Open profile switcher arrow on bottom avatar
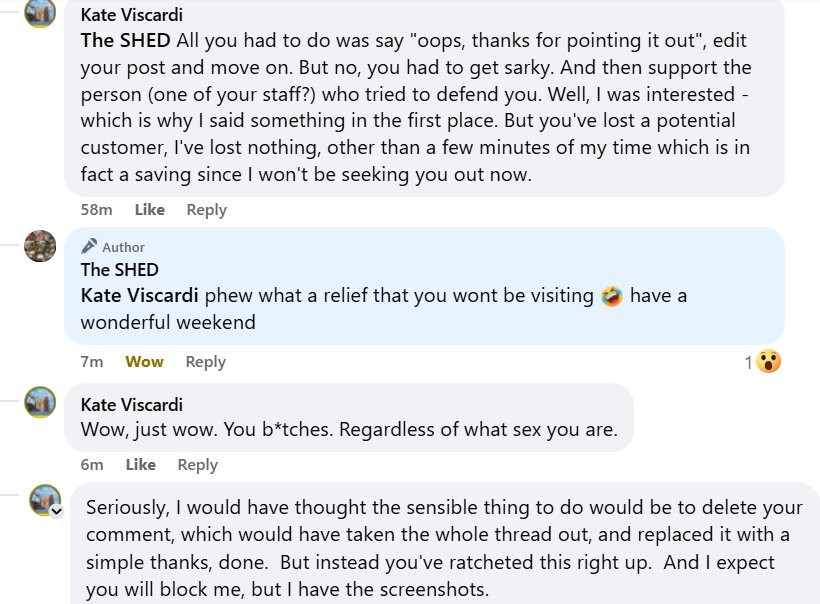 click(x=56, y=511)
